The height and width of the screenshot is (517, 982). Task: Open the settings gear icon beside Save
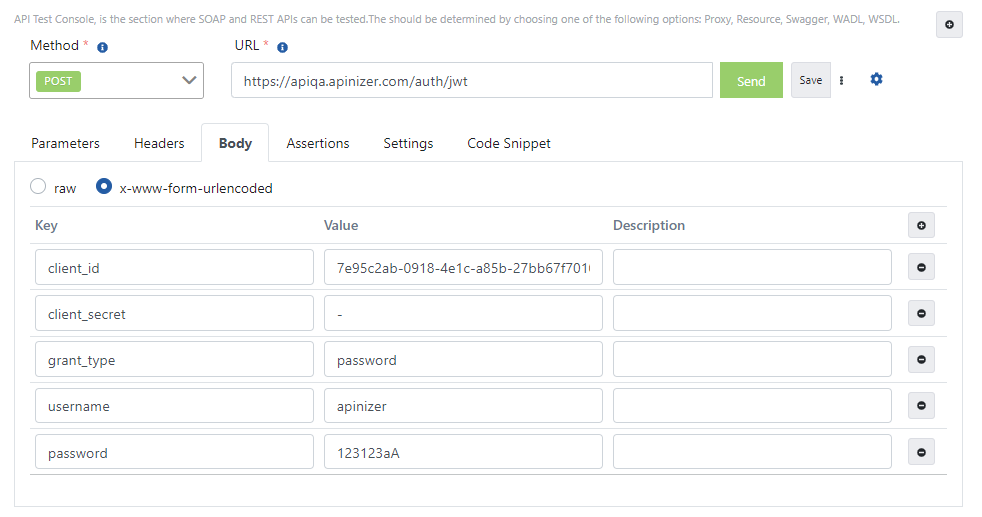876,80
